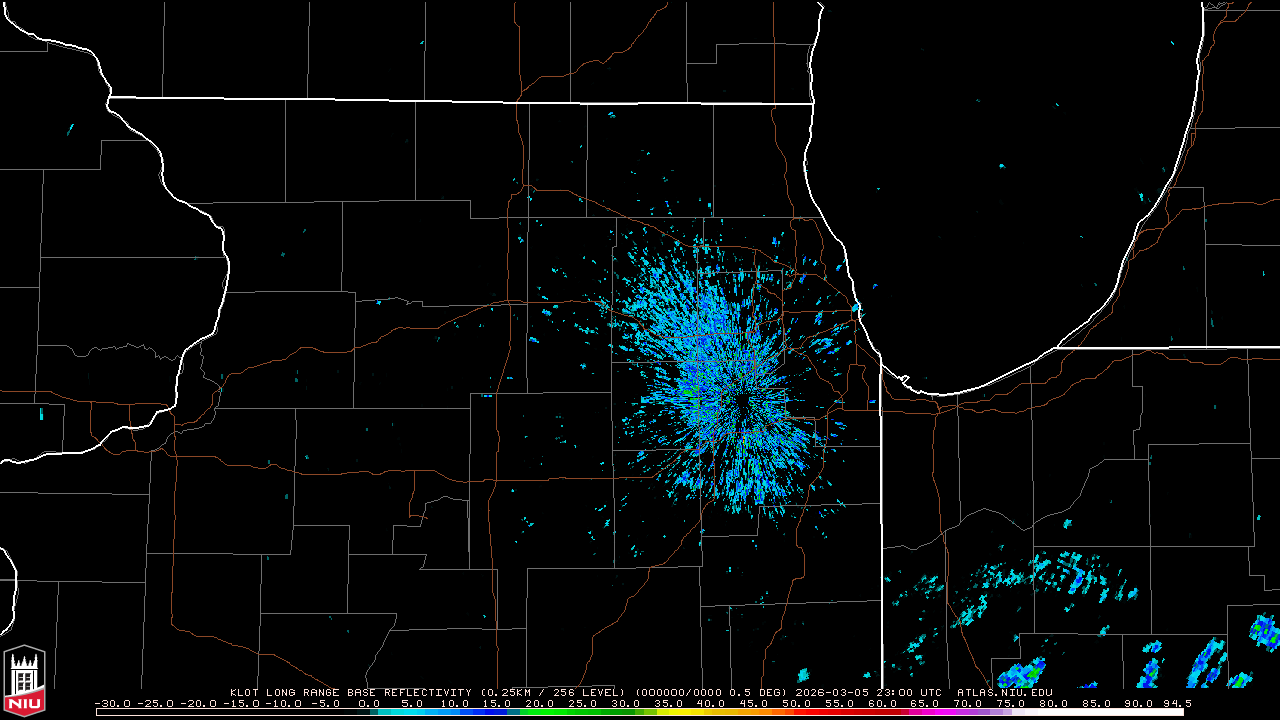Click the reflectivity color scale bar
The image size is (1280, 720).
(x=640, y=712)
